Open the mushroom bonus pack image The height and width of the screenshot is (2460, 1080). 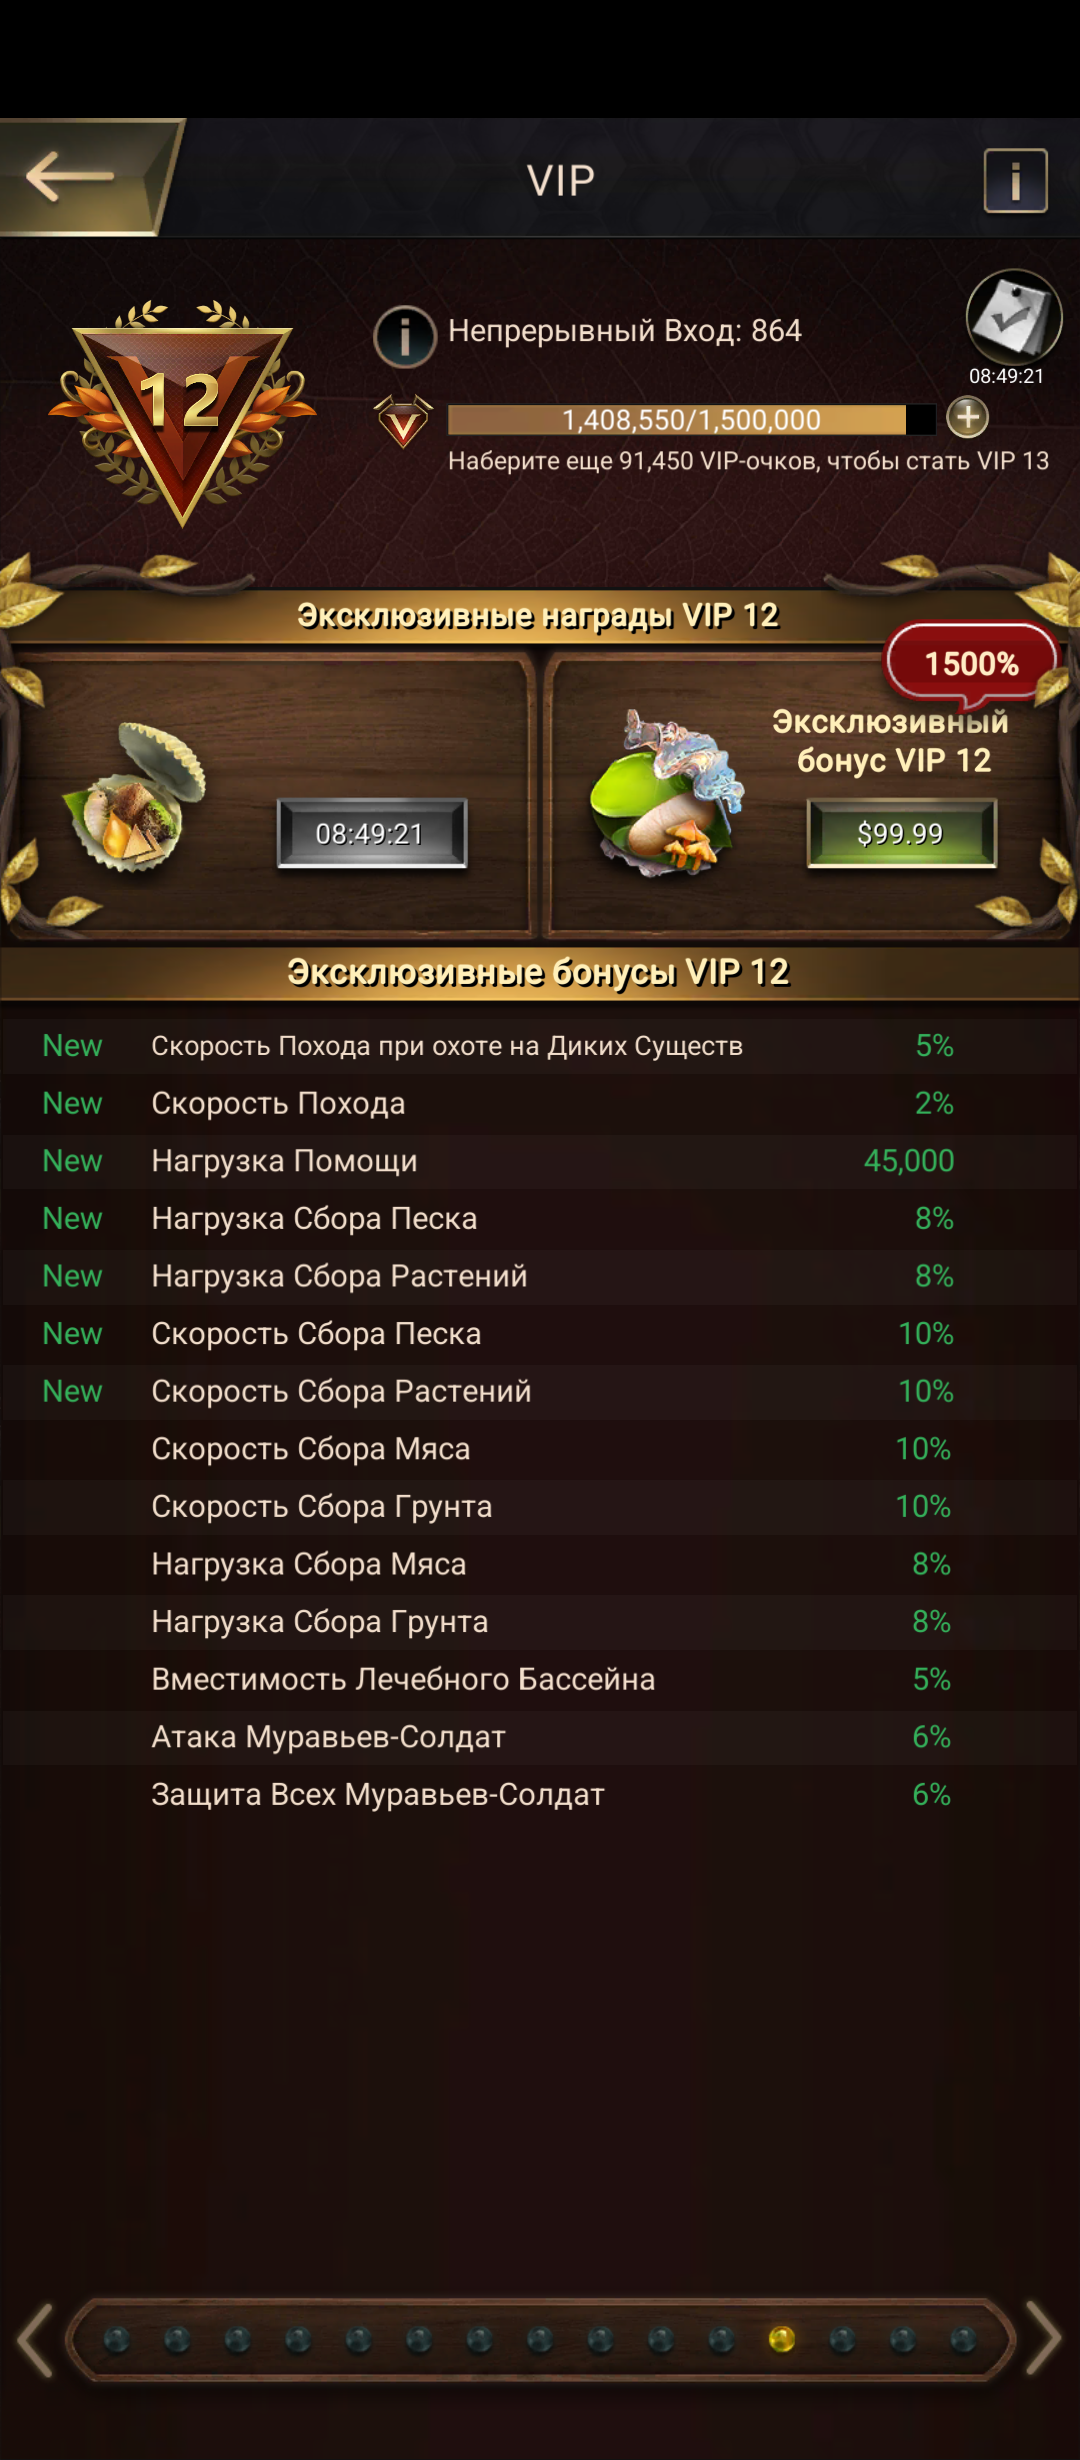(x=667, y=793)
